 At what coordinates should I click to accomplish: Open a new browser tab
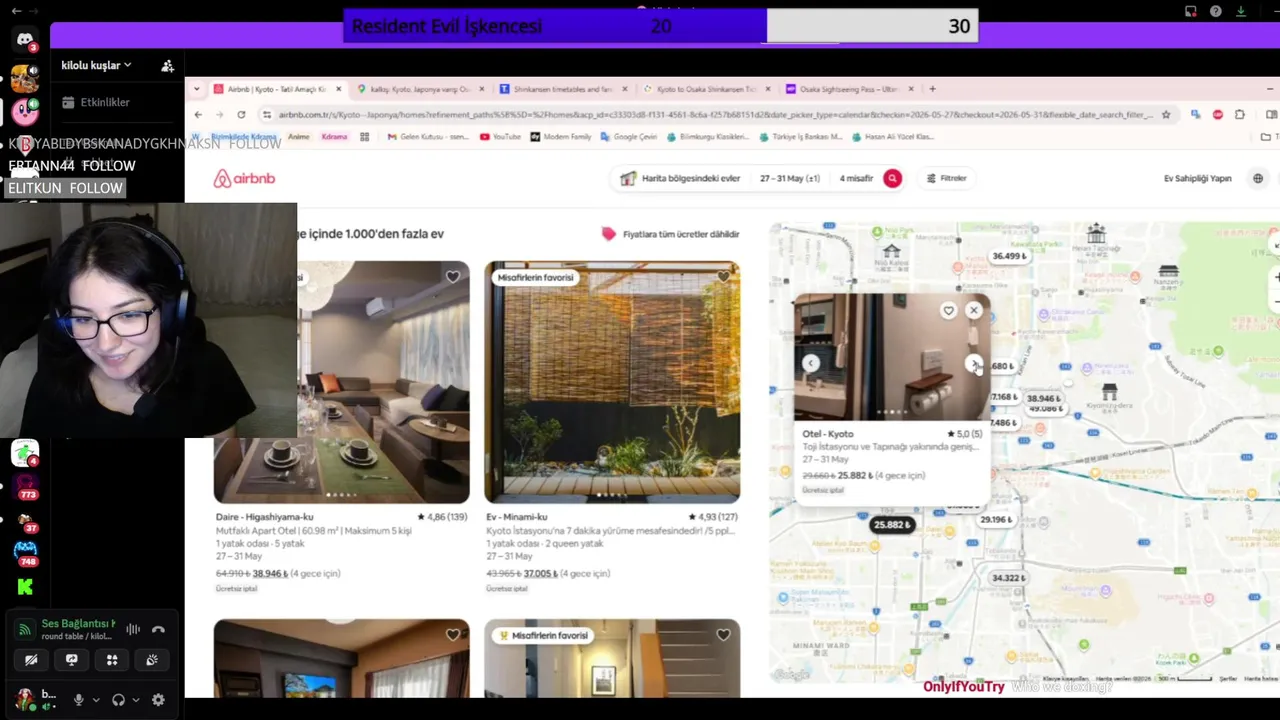(933, 89)
